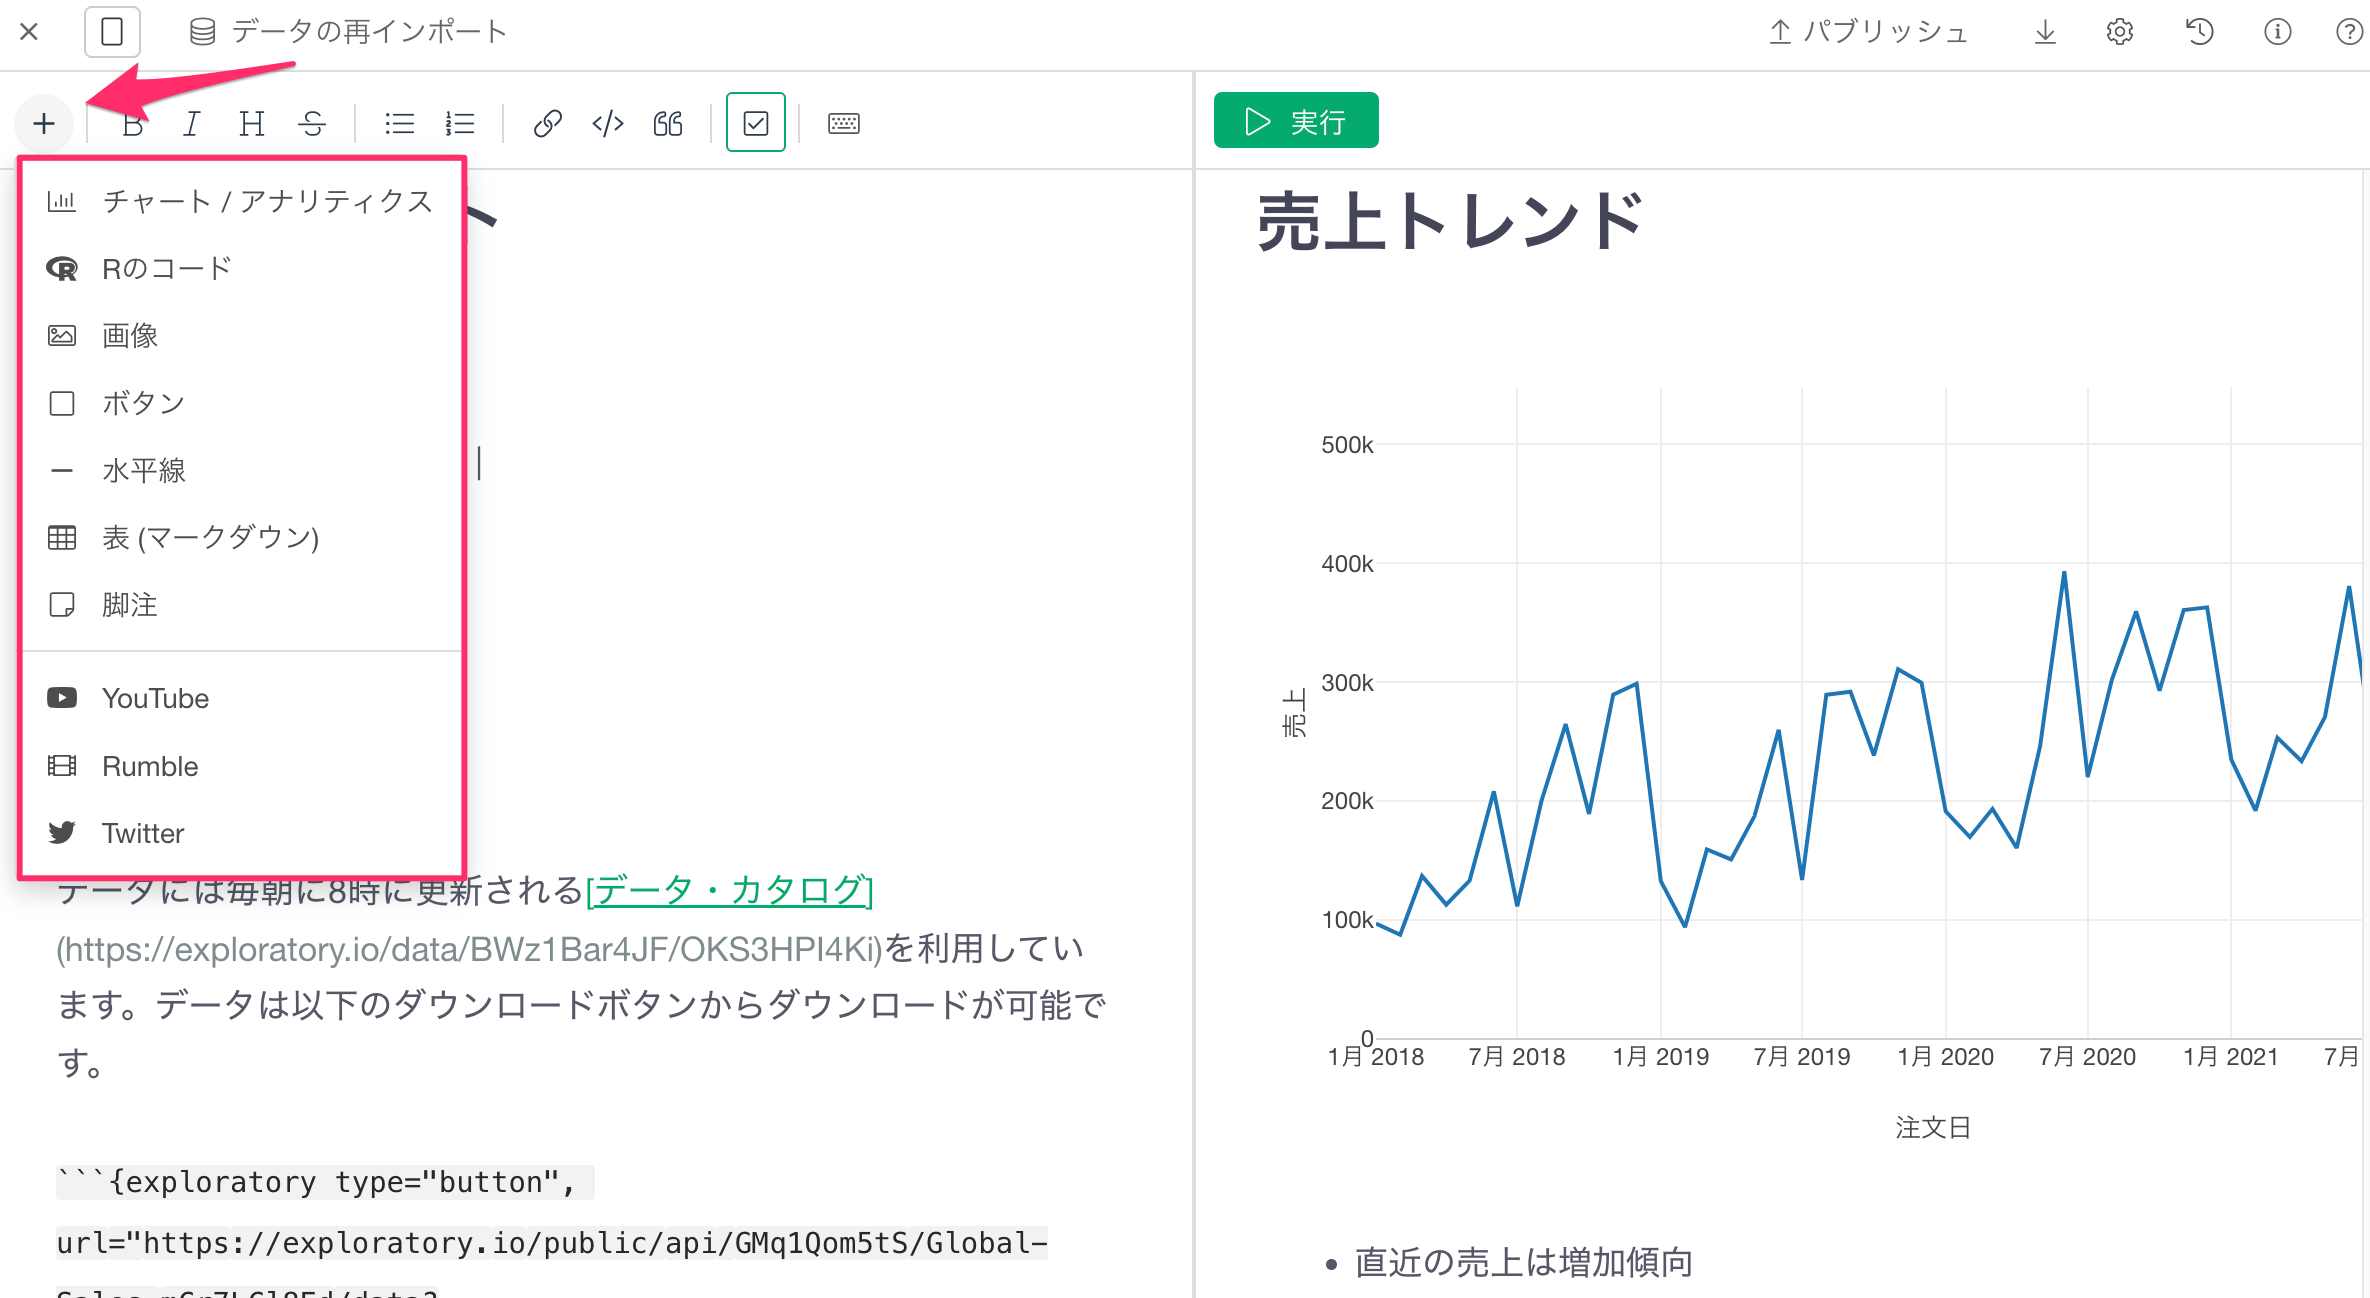2370x1298 pixels.
Task: Apply heading format with H icon
Action: 252,124
